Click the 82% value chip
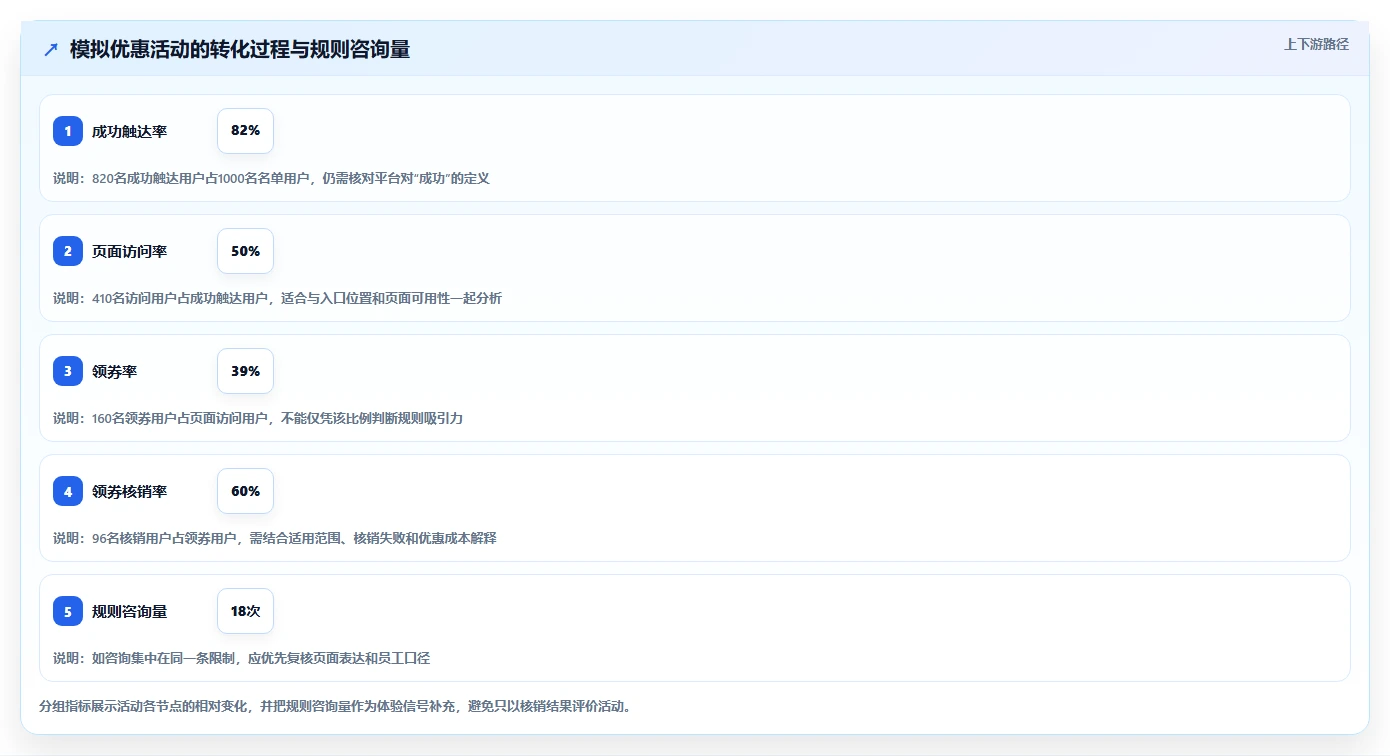 [245, 131]
